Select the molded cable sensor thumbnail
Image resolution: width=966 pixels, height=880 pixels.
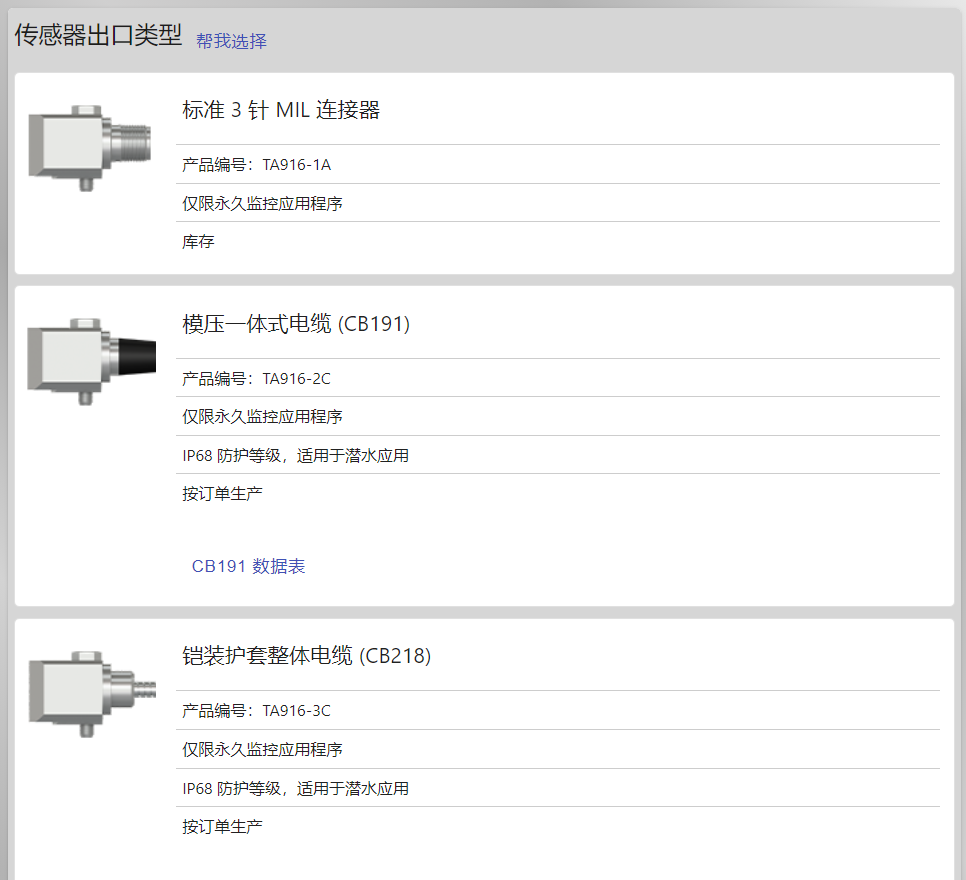coord(92,362)
